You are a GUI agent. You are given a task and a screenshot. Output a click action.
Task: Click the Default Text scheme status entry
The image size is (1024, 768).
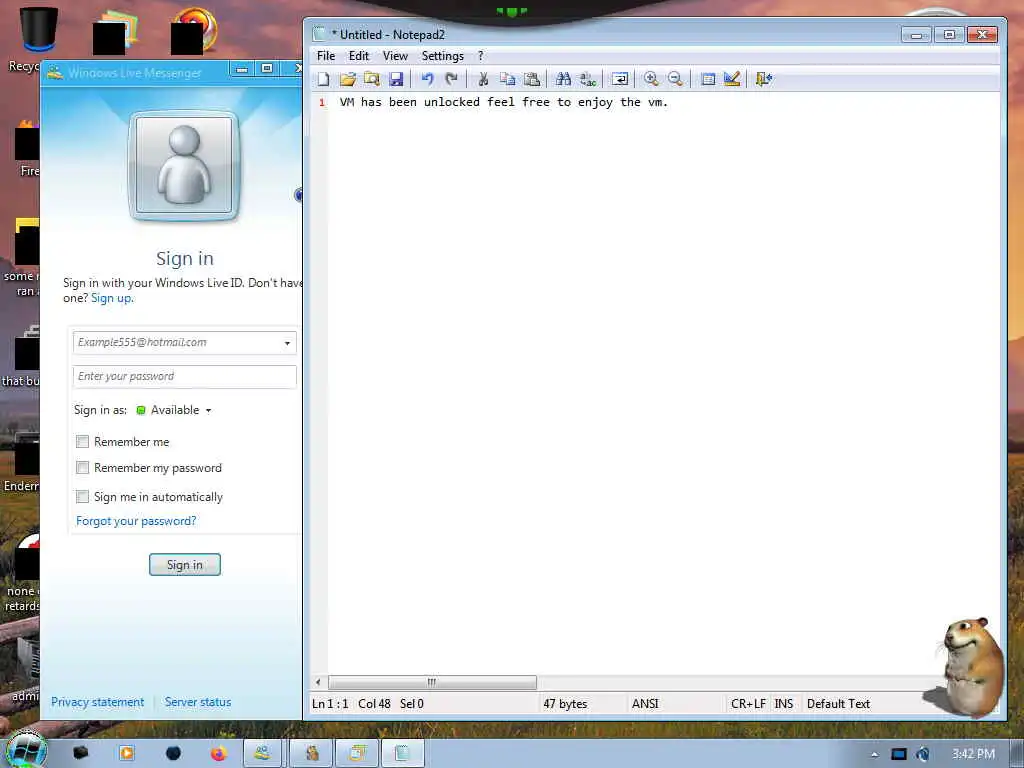(x=839, y=704)
